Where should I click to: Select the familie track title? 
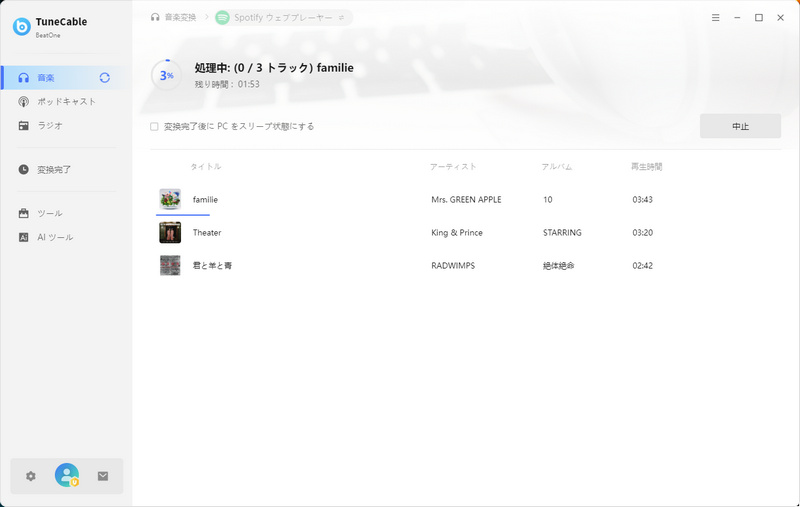click(x=205, y=199)
